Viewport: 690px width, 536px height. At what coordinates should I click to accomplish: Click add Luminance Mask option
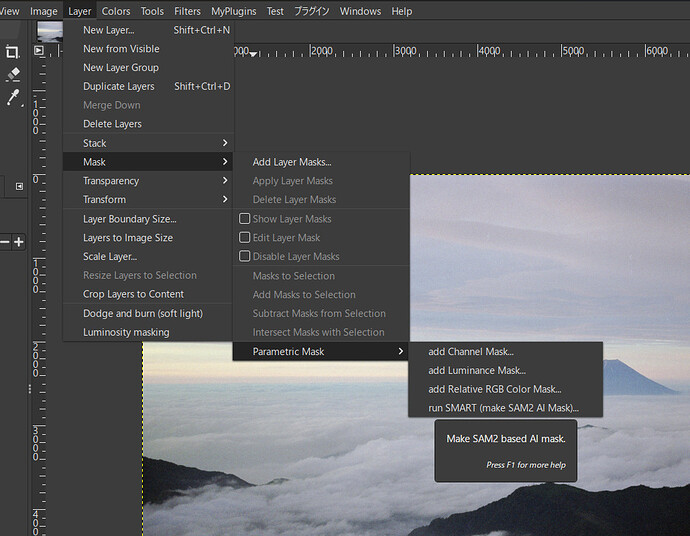point(476,371)
